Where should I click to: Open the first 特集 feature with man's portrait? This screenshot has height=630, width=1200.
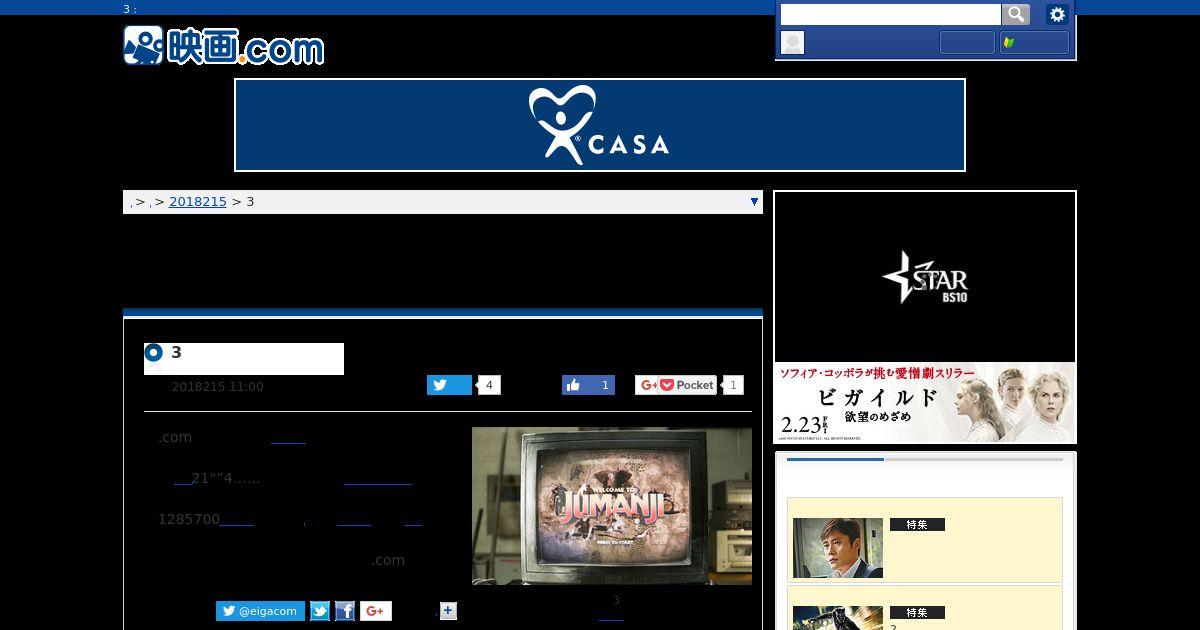(838, 548)
